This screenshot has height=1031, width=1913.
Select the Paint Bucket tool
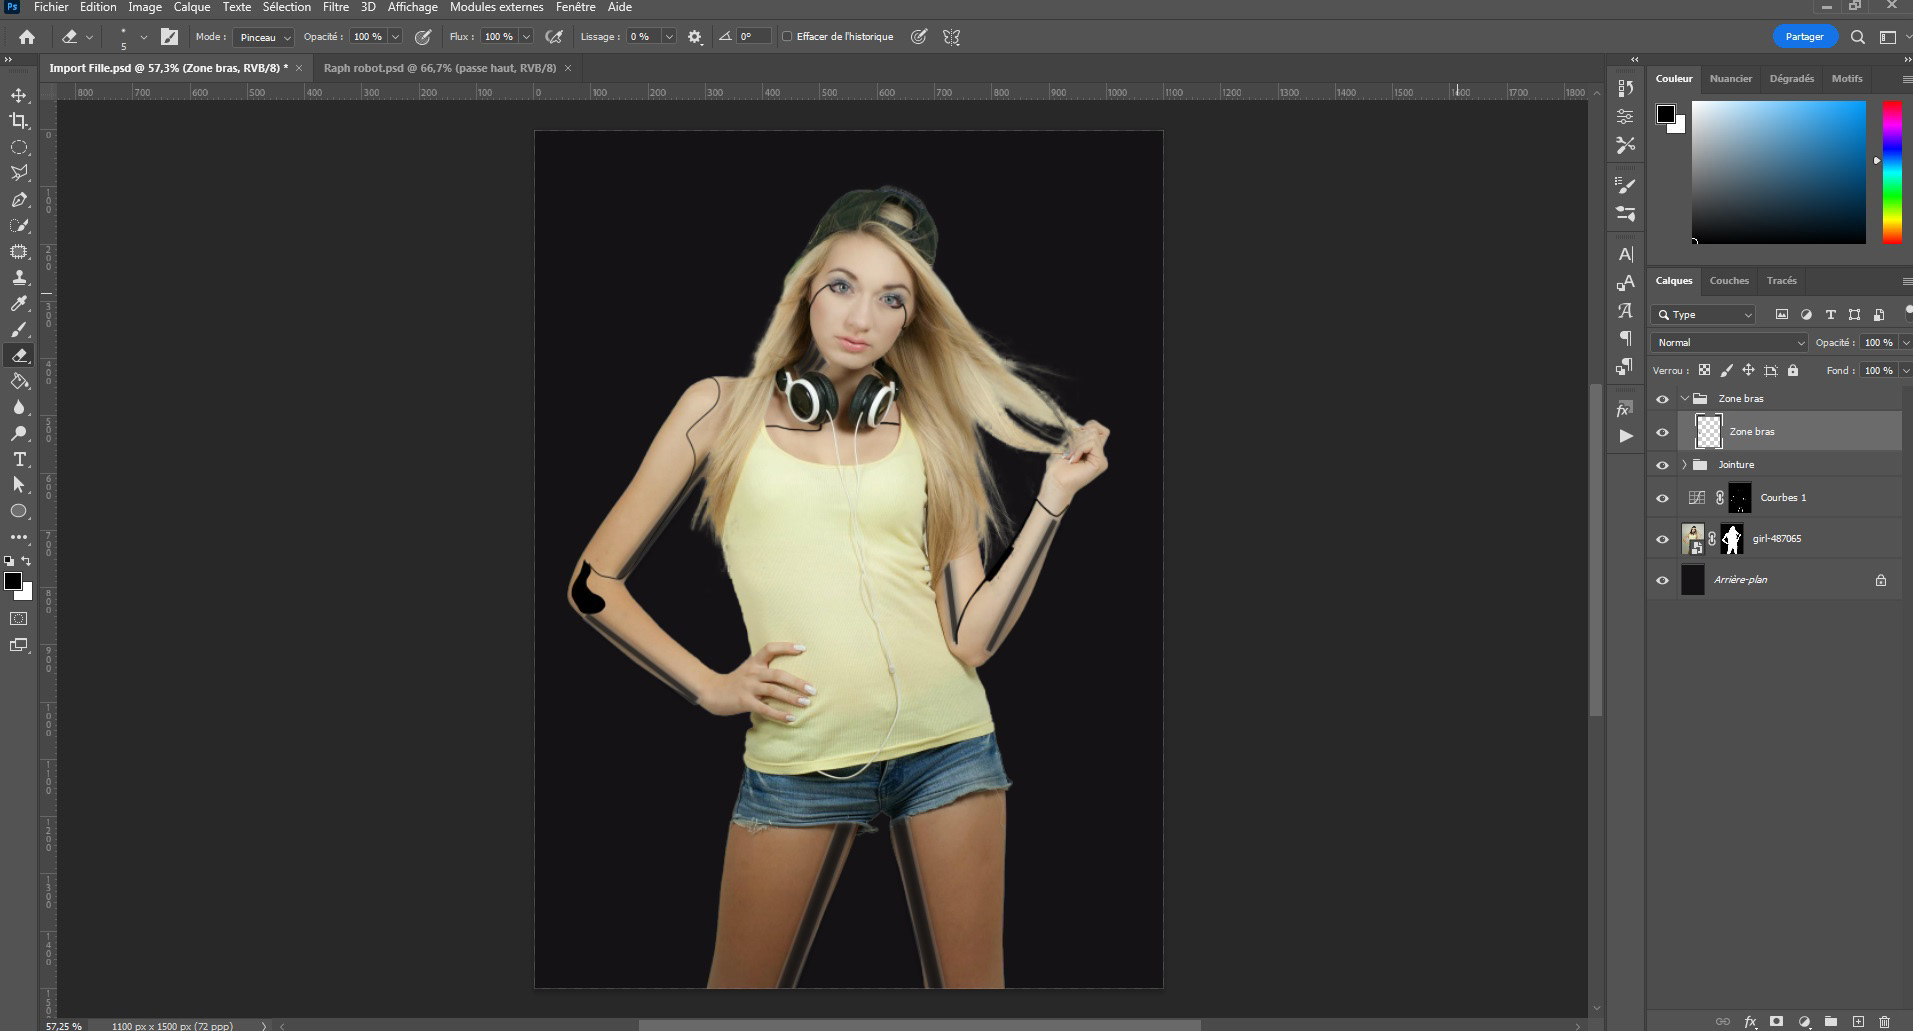point(19,381)
